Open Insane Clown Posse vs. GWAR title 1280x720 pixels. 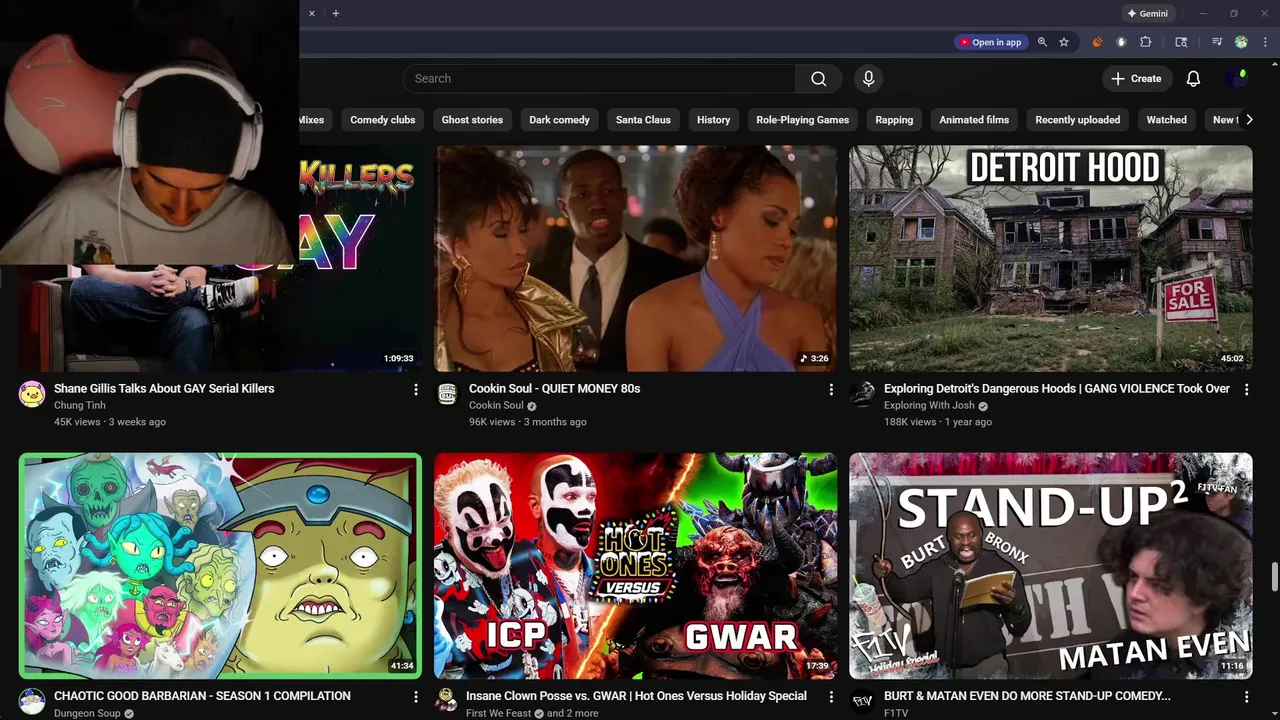tap(636, 695)
